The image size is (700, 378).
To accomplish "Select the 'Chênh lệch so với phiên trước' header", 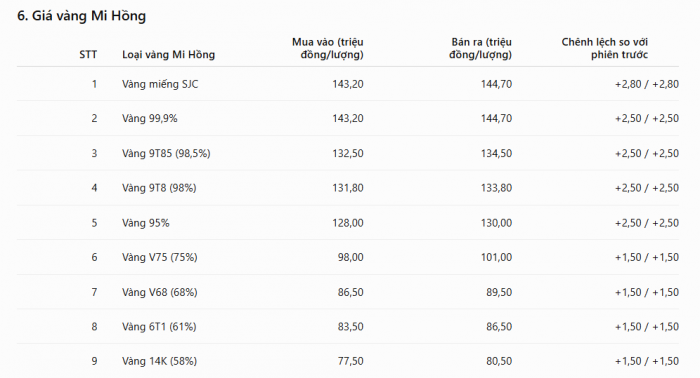I will coord(604,48).
